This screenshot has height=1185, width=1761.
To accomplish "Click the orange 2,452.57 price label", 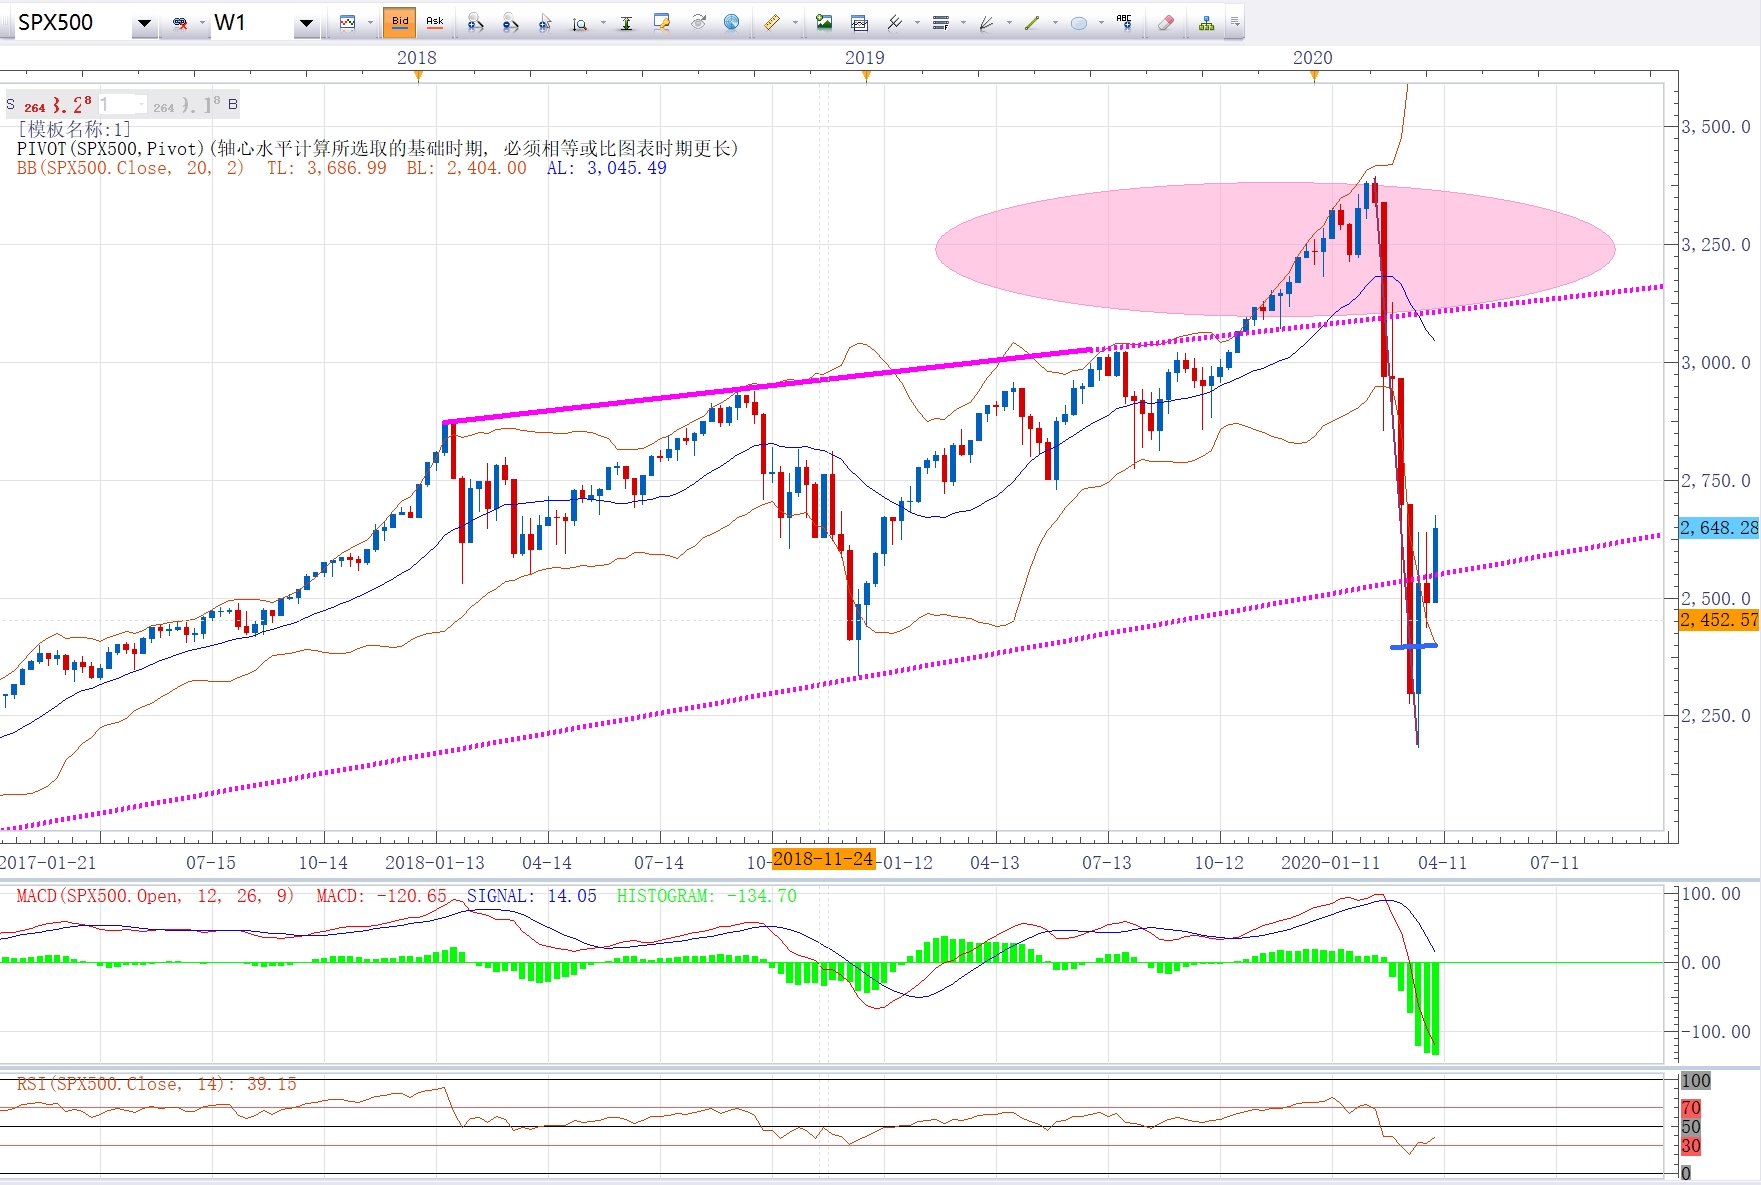I will (1719, 620).
